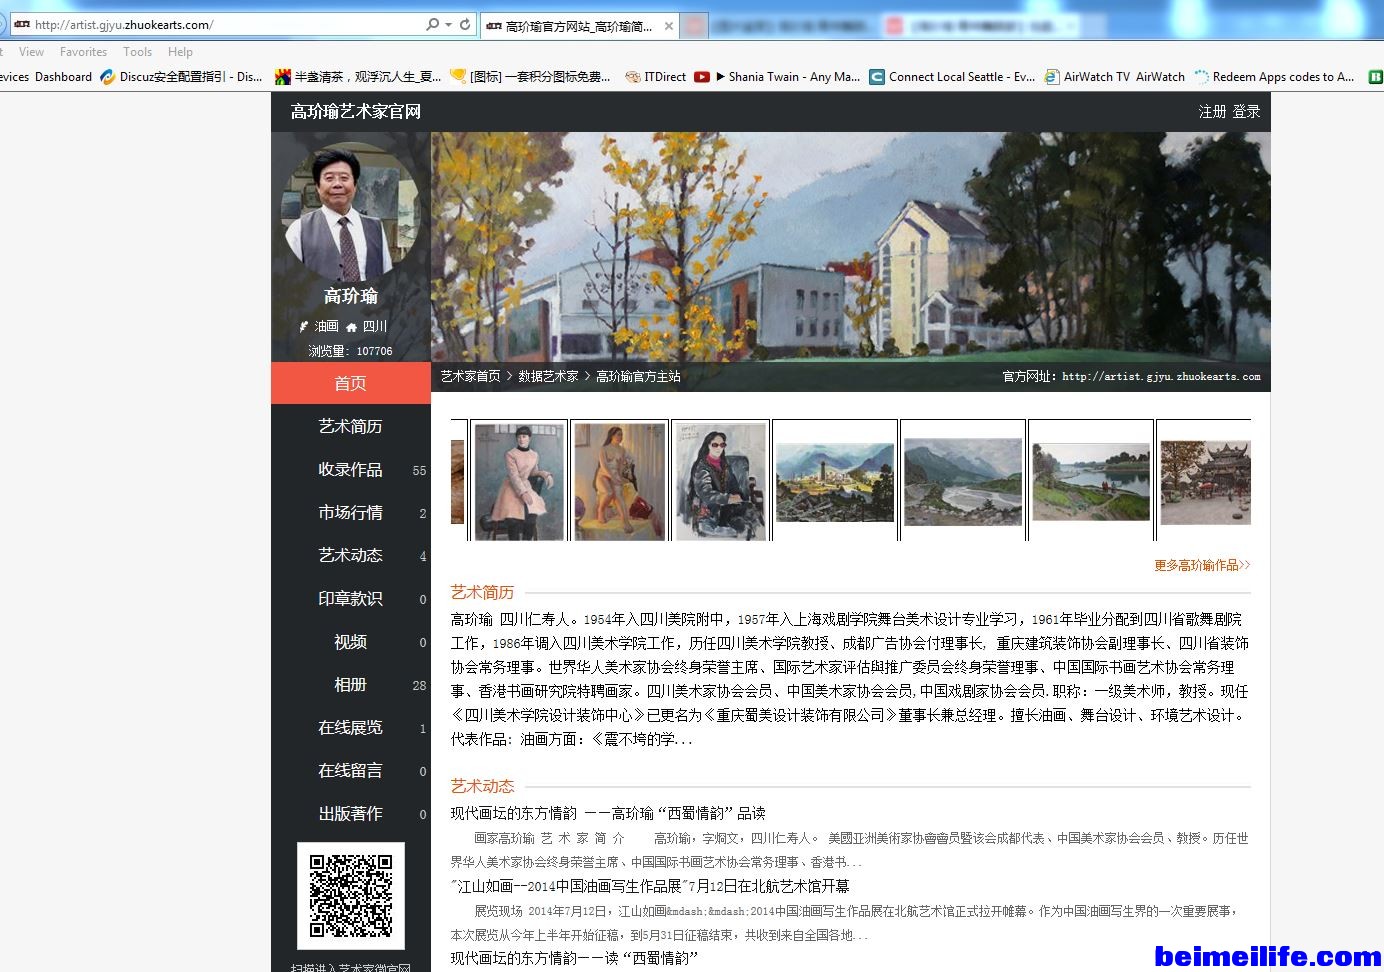Click the refresh icon in address bar

[465, 25]
